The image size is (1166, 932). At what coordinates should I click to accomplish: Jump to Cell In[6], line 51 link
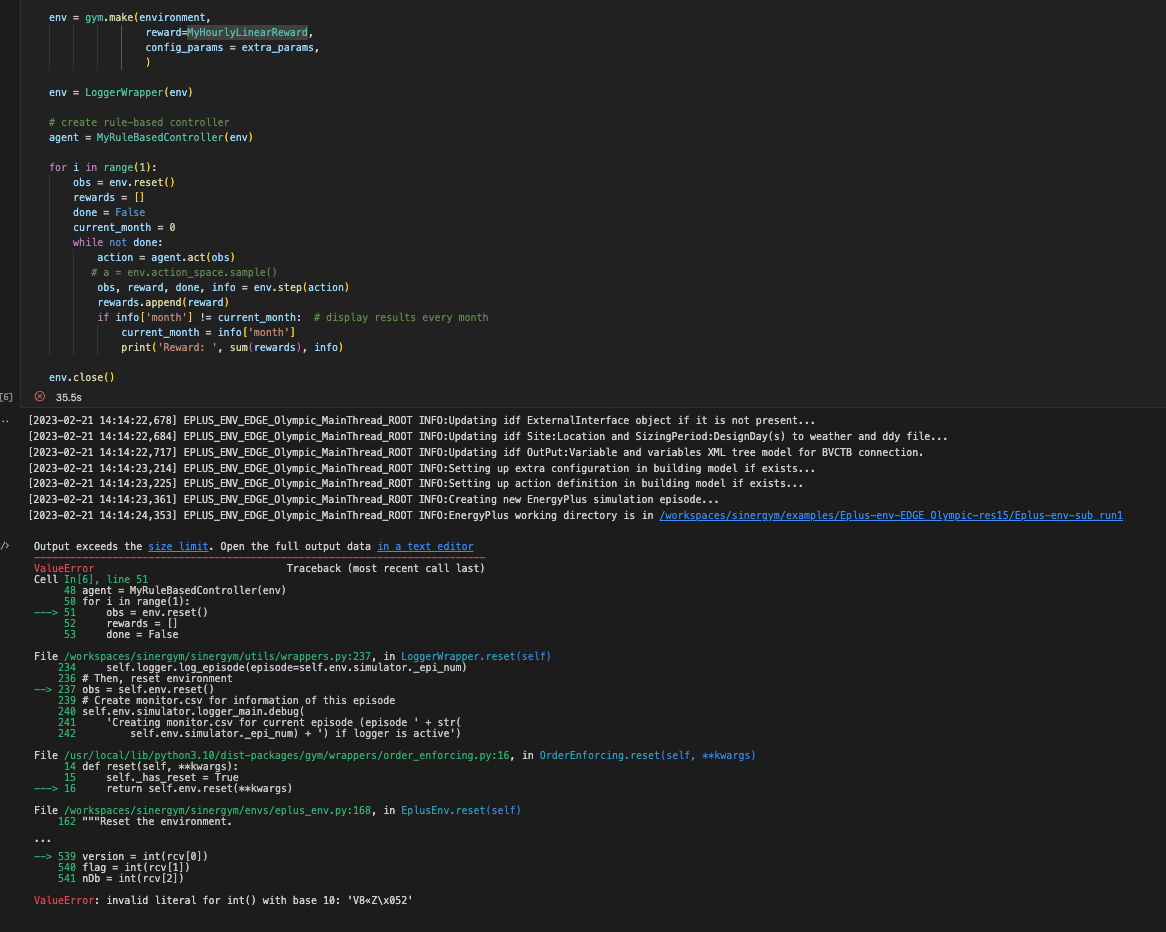tap(108, 579)
